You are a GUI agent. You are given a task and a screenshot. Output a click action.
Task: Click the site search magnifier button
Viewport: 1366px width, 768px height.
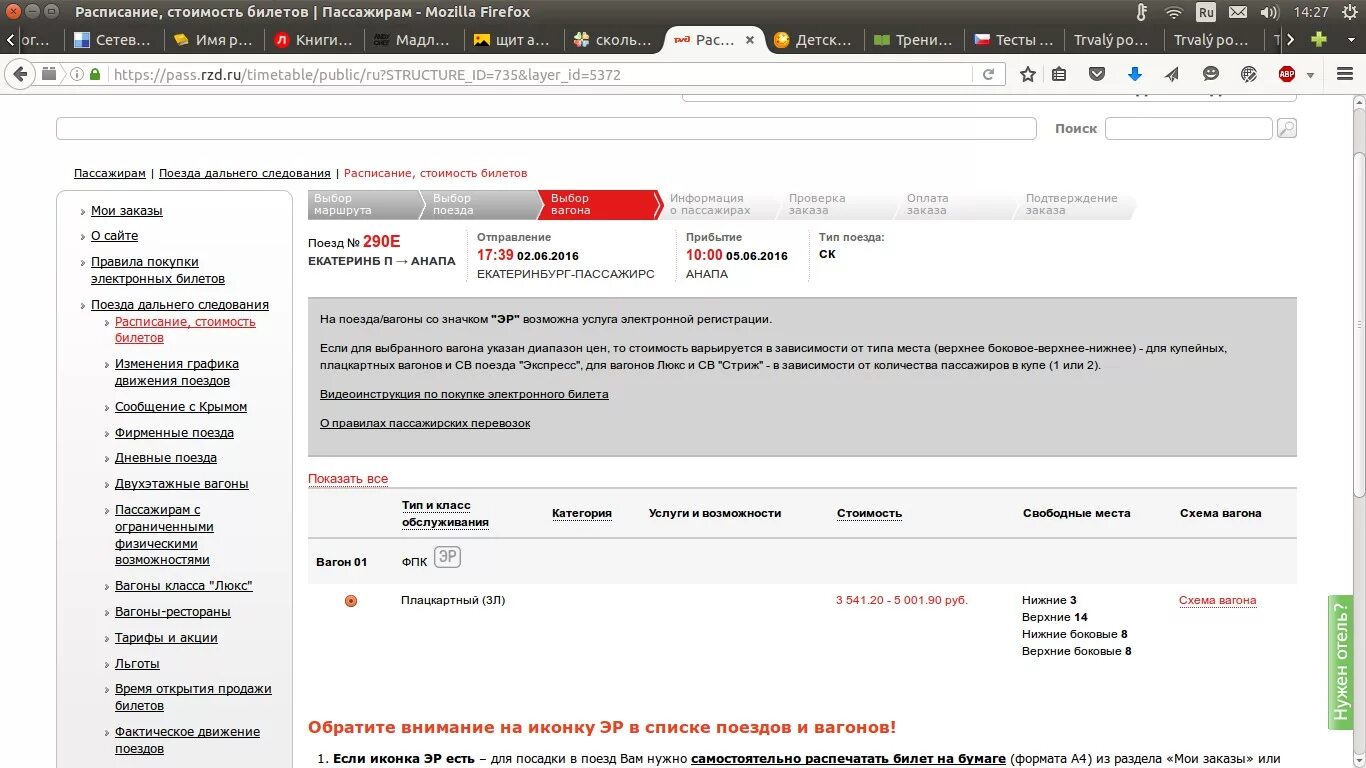coord(1287,128)
